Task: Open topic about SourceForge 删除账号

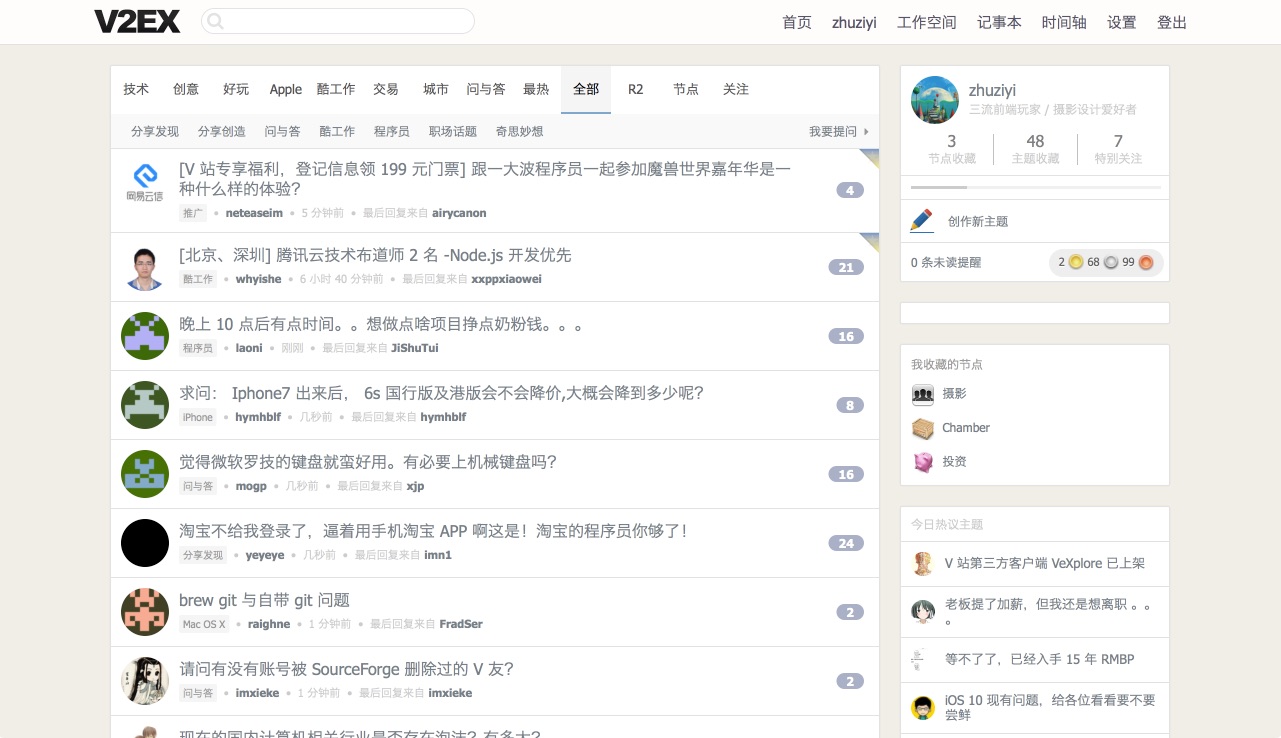Action: coord(346,669)
